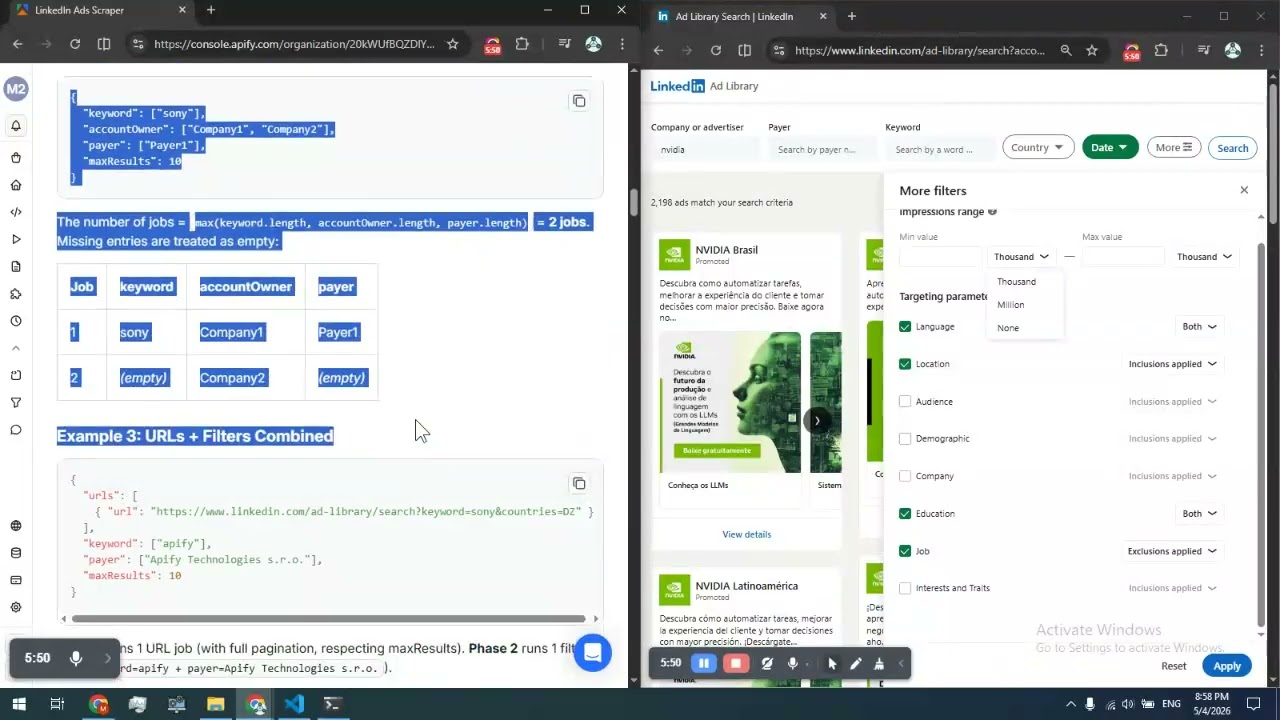Stop the recording with red square button
The width and height of the screenshot is (1280, 720).
[736, 663]
